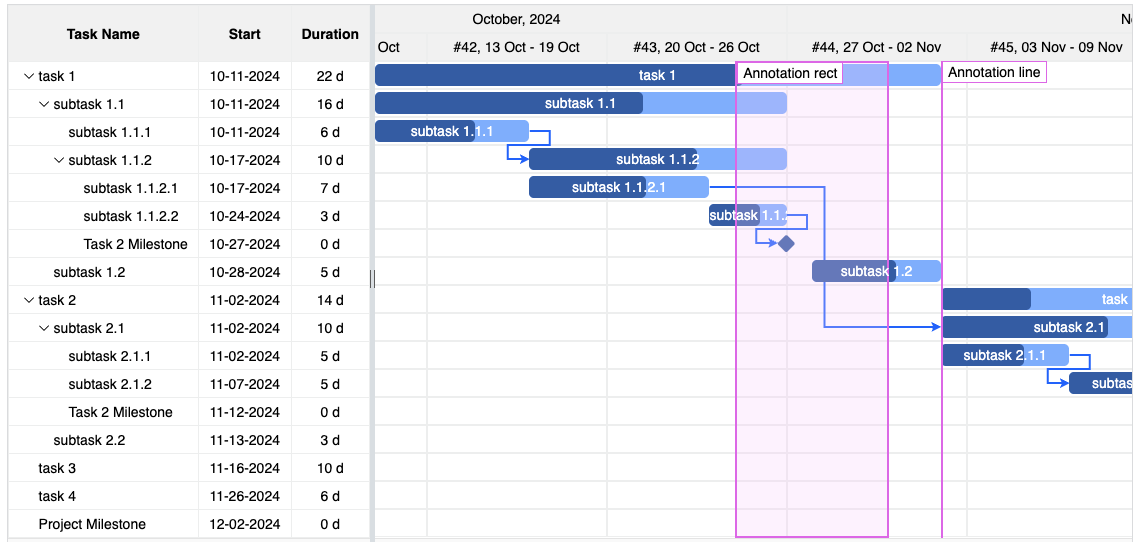This screenshot has height=542, width=1139.
Task: Click week #44, 27 Oct - 02 Nov header
Action: [x=876, y=47]
